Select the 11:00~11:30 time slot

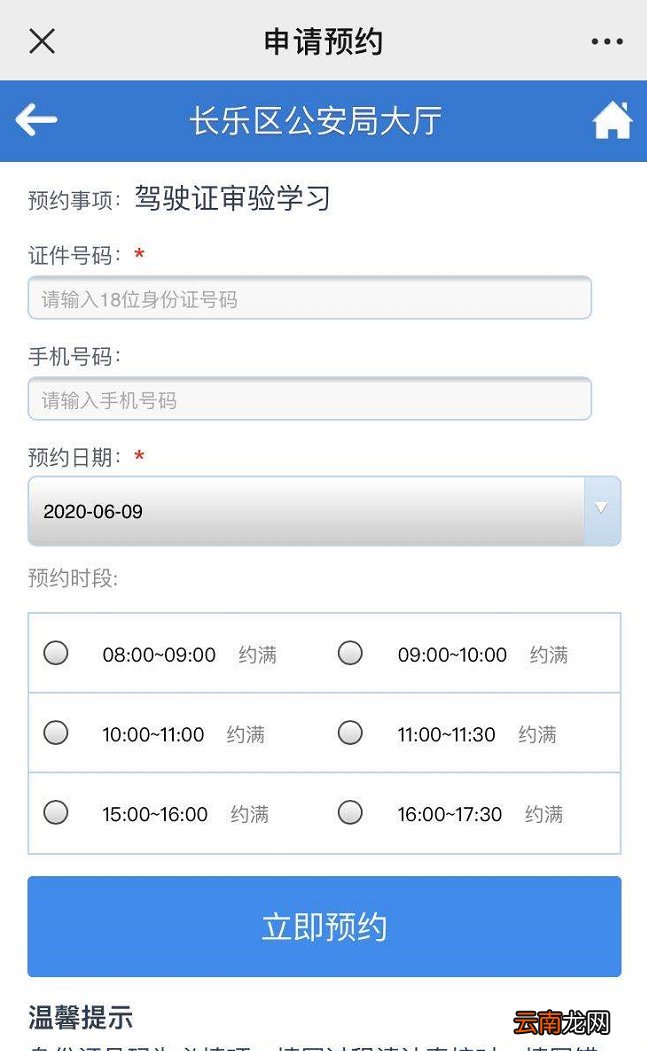(x=350, y=732)
